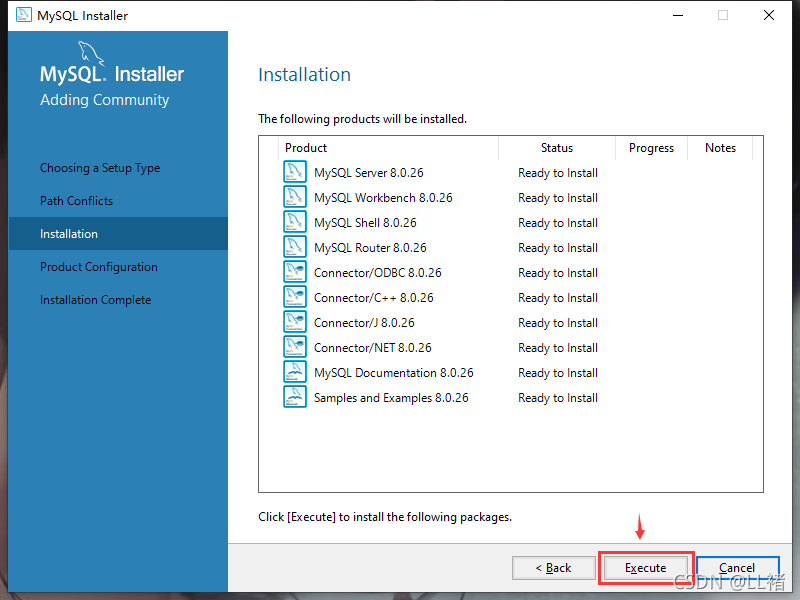Click the Execute button
Screen dimensions: 800x600
(645, 568)
